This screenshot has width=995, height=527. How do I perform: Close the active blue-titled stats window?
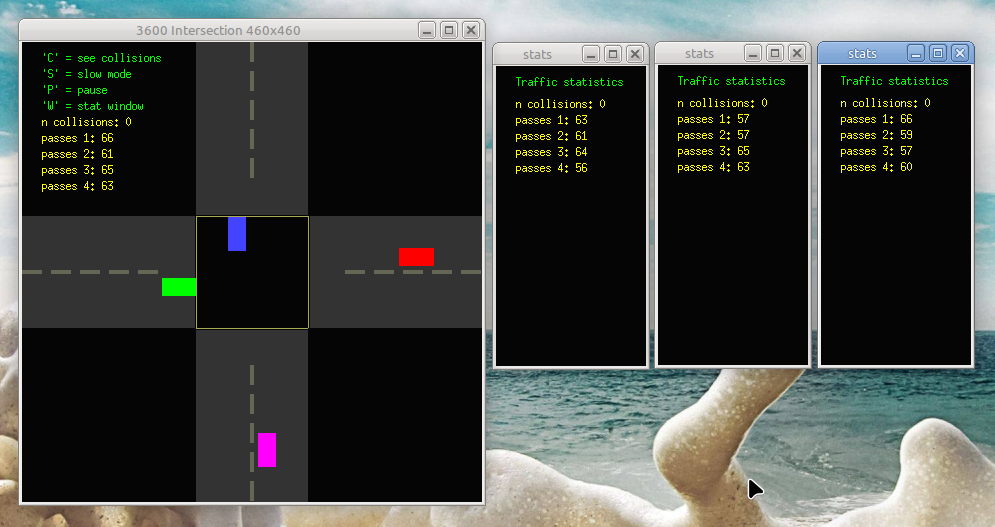pos(960,53)
